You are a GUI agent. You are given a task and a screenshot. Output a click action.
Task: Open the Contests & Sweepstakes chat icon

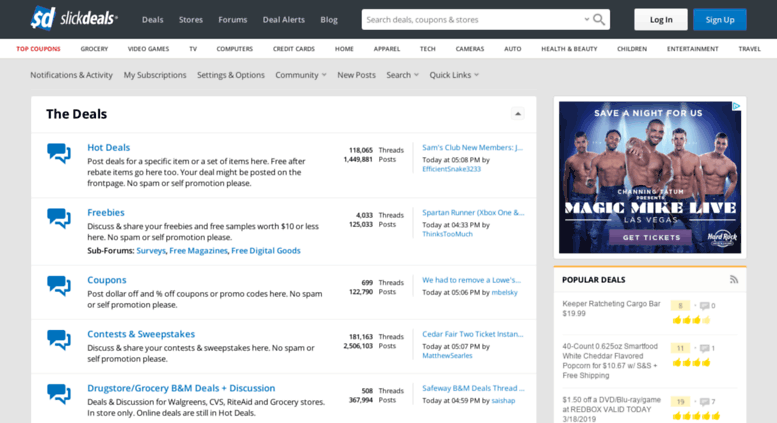tap(59, 340)
